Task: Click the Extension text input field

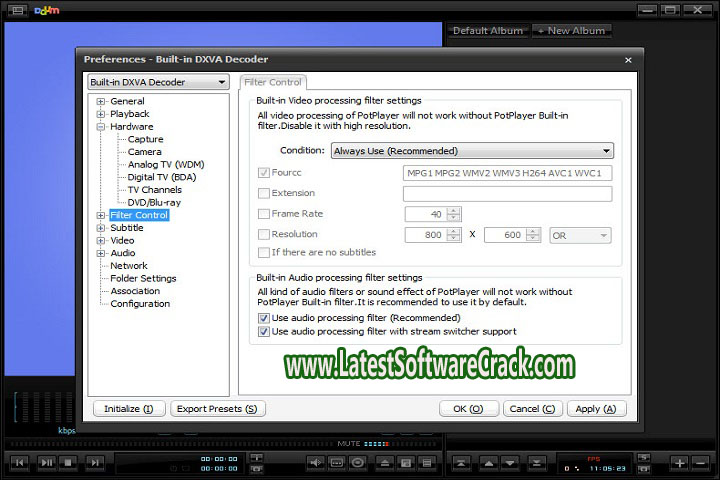Action: [x=507, y=193]
